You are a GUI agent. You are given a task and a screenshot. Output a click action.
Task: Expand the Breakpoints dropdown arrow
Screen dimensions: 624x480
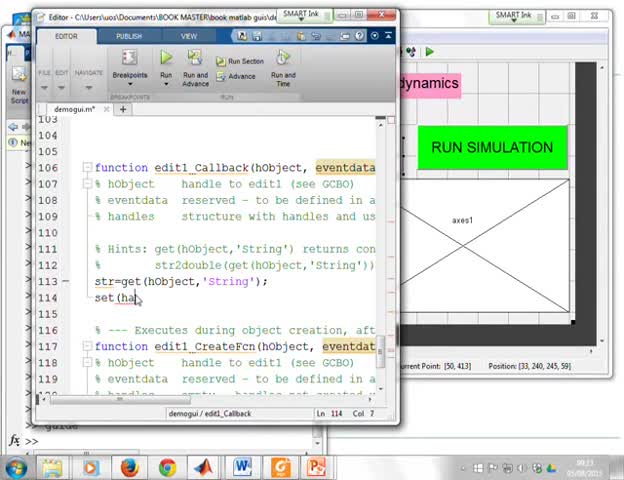pos(130,84)
